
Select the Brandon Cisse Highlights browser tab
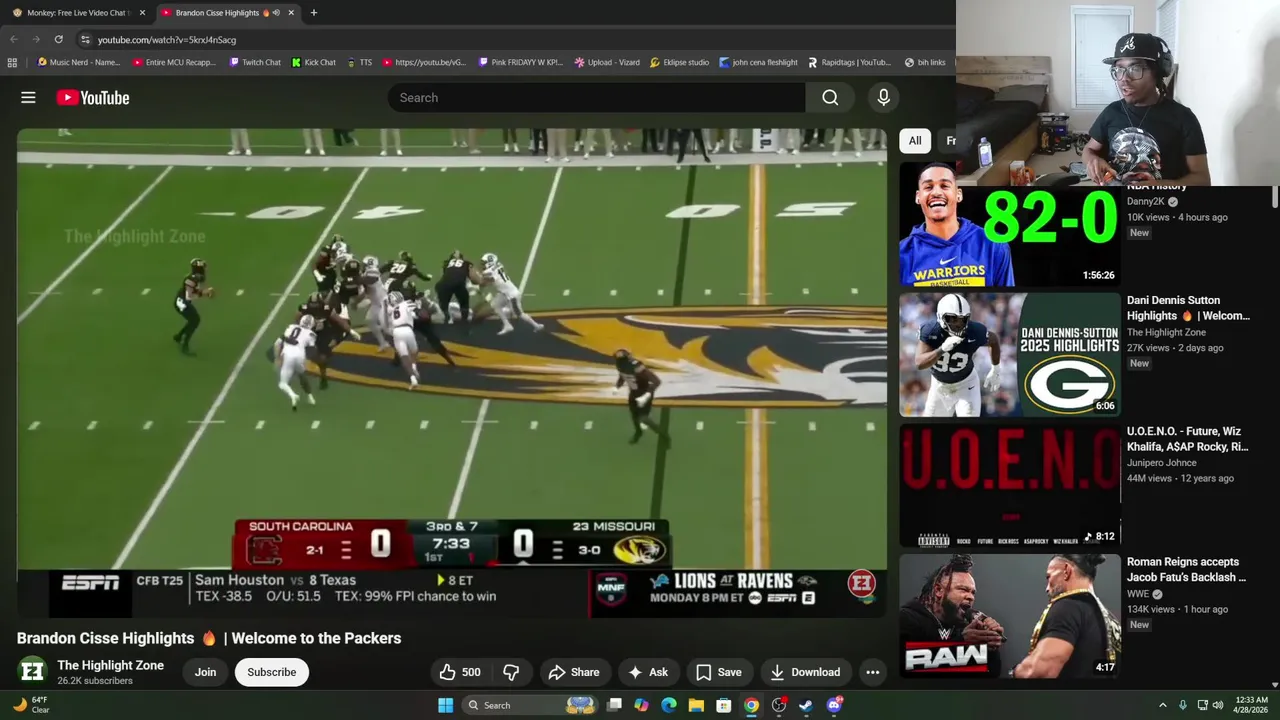227,13
